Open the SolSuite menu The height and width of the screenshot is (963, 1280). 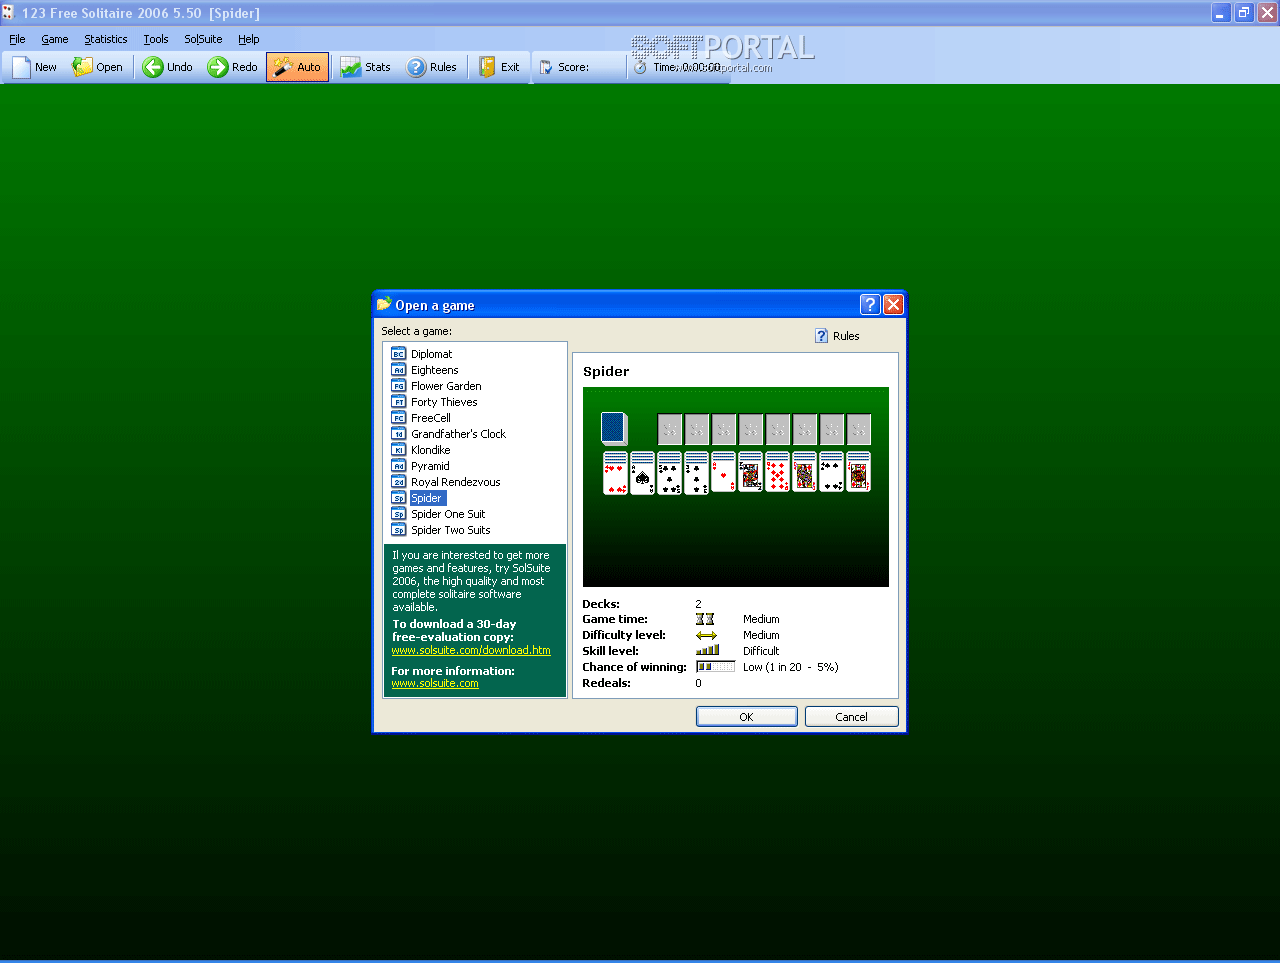pos(203,39)
